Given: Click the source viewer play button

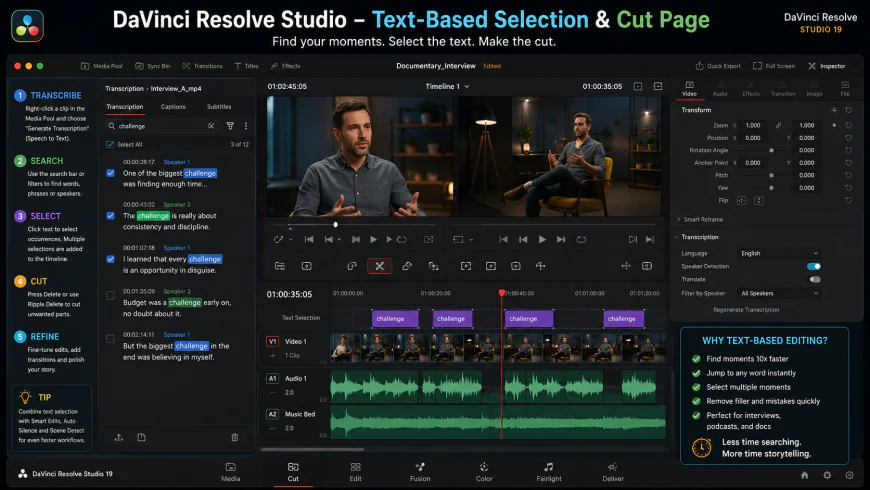Looking at the screenshot, I should click(373, 240).
